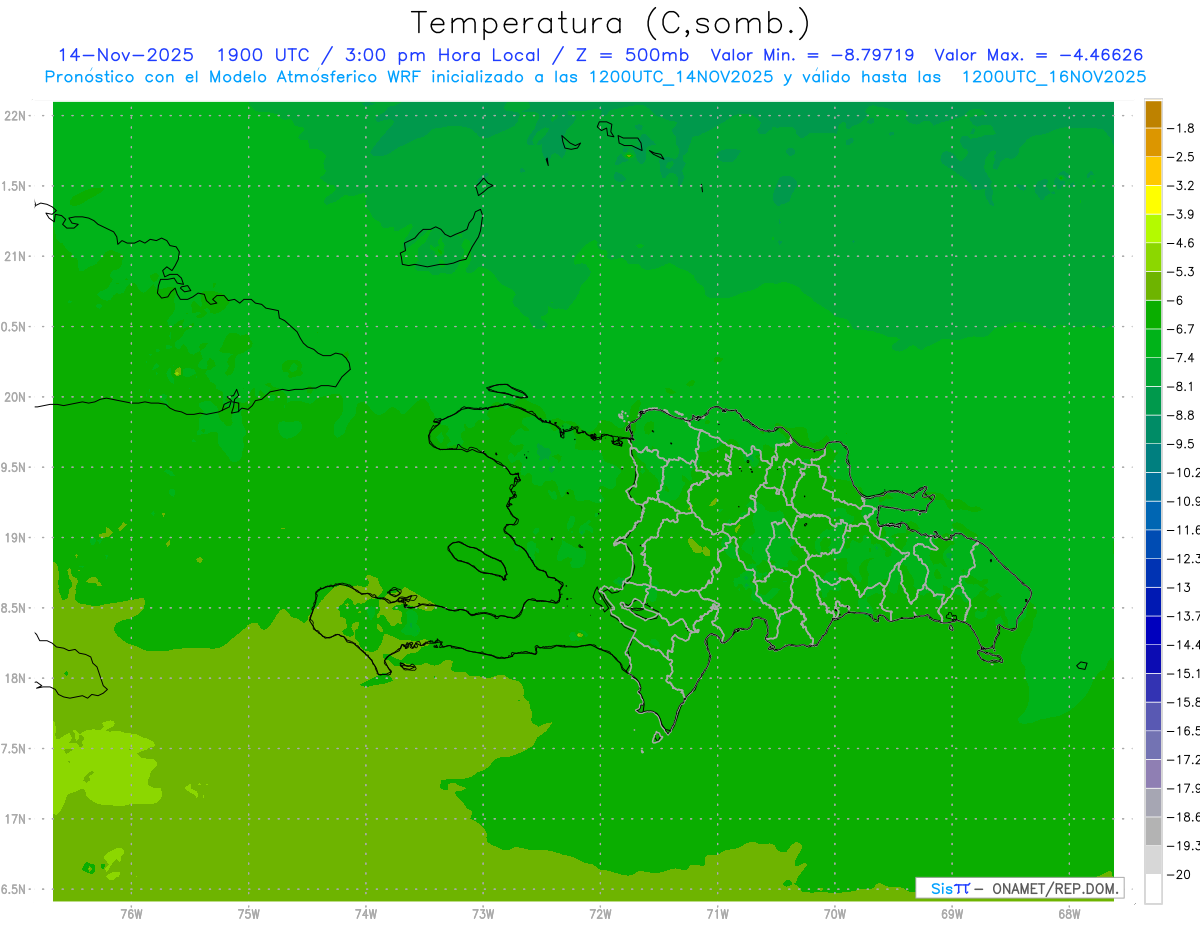Click the dark blue swatch between -13.7 and -14.4
The height and width of the screenshot is (927, 1200).
1153,630
